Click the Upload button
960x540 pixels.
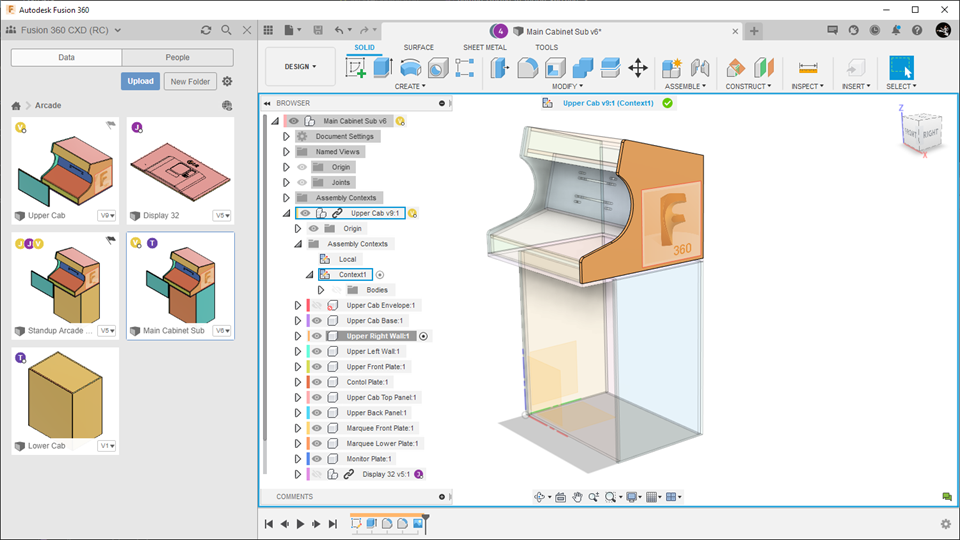point(140,81)
